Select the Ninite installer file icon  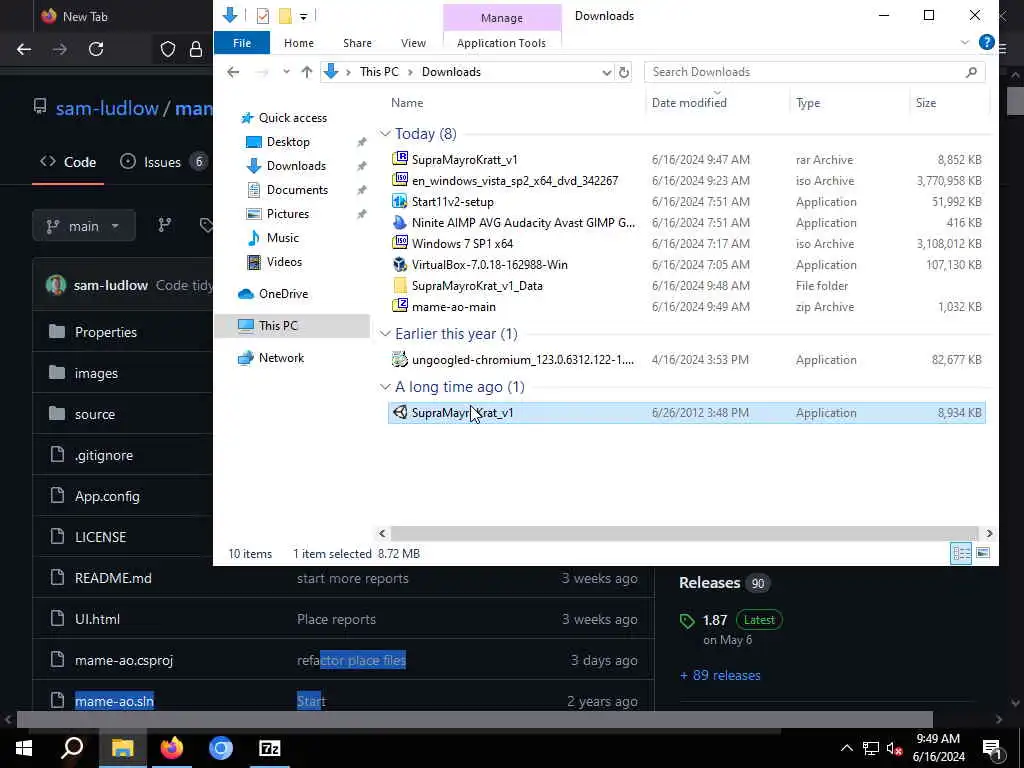tap(400, 222)
